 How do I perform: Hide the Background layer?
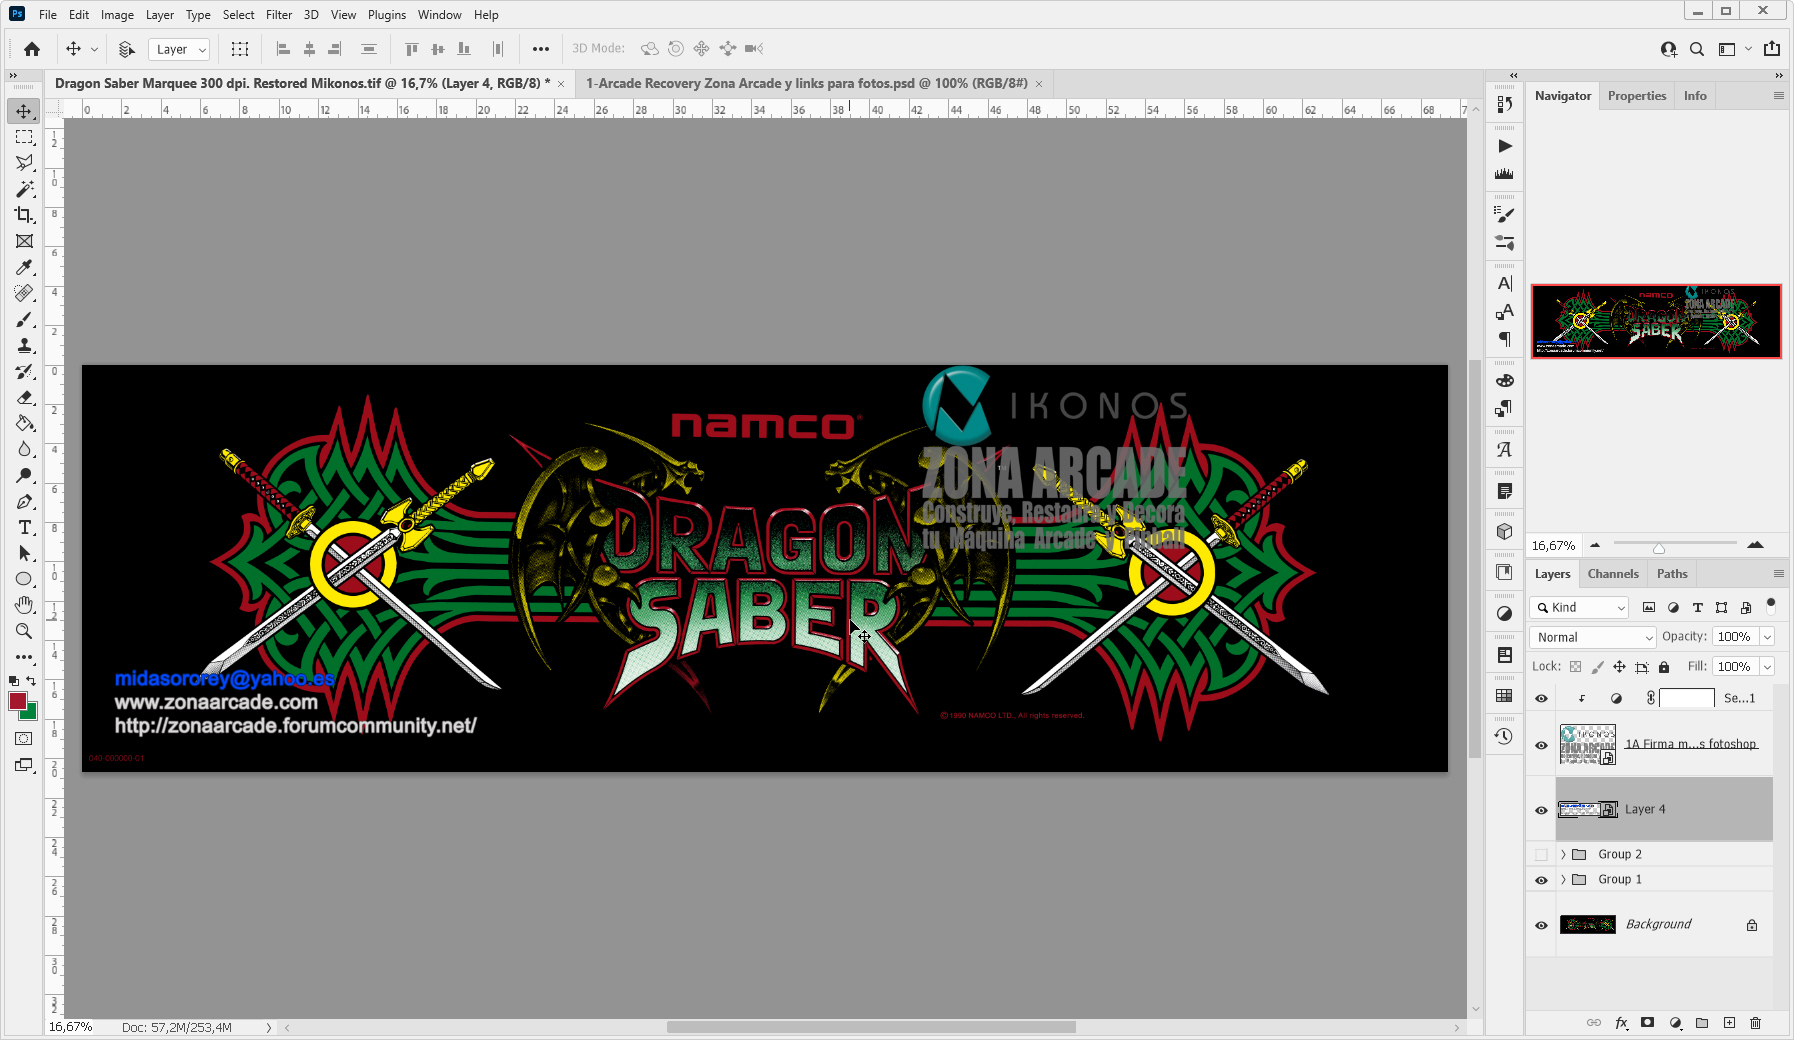[1541, 924]
